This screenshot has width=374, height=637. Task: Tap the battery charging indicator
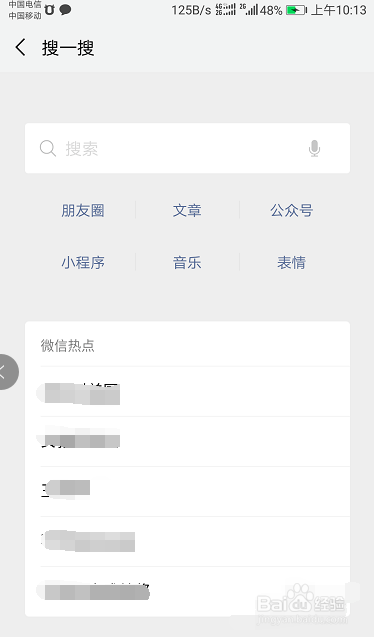(296, 10)
